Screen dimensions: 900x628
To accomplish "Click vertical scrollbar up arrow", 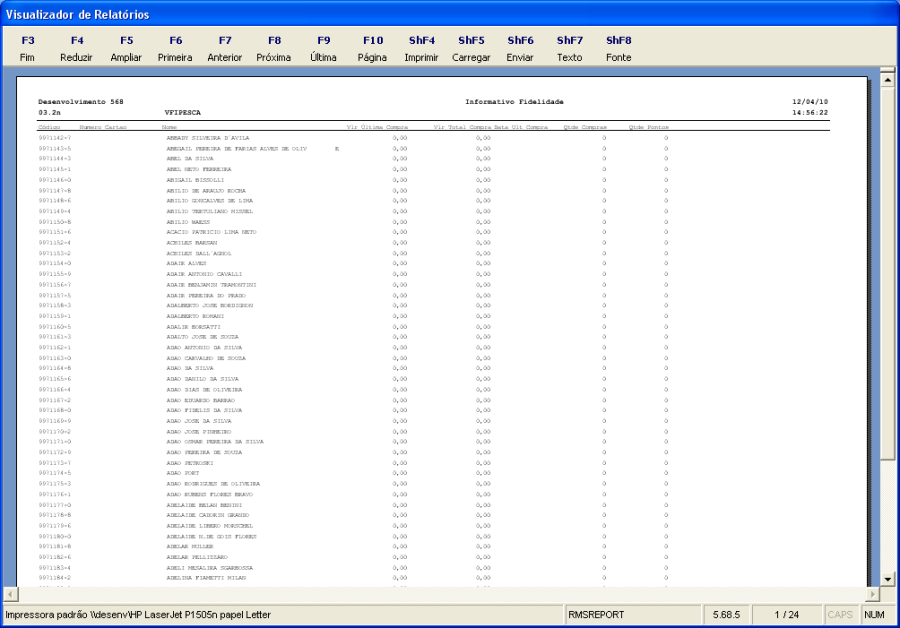I will click(887, 79).
